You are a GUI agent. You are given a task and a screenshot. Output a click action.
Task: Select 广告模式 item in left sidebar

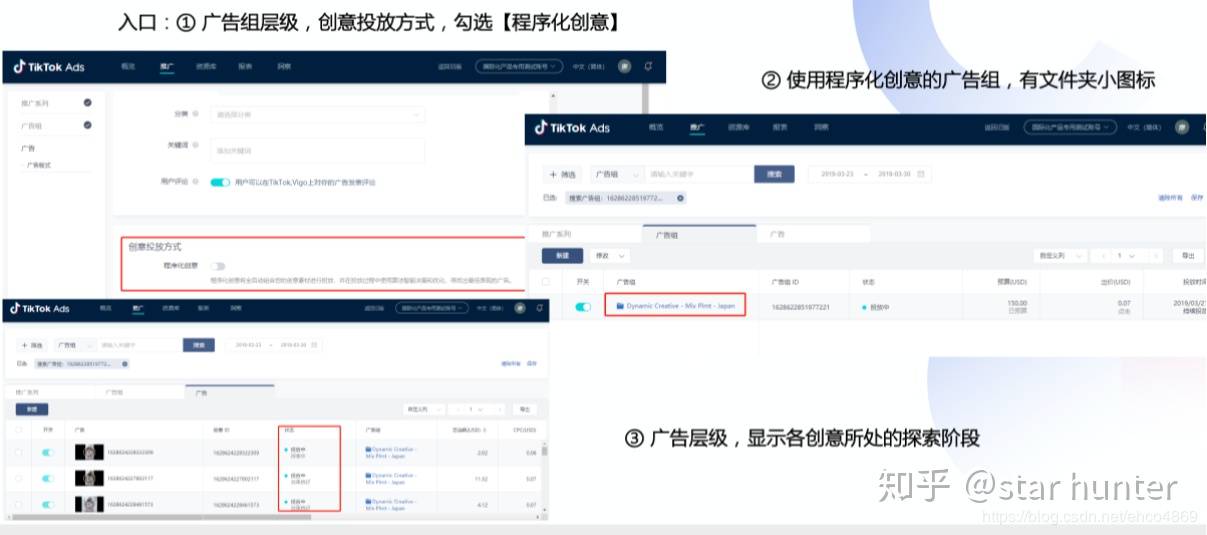pos(38,165)
